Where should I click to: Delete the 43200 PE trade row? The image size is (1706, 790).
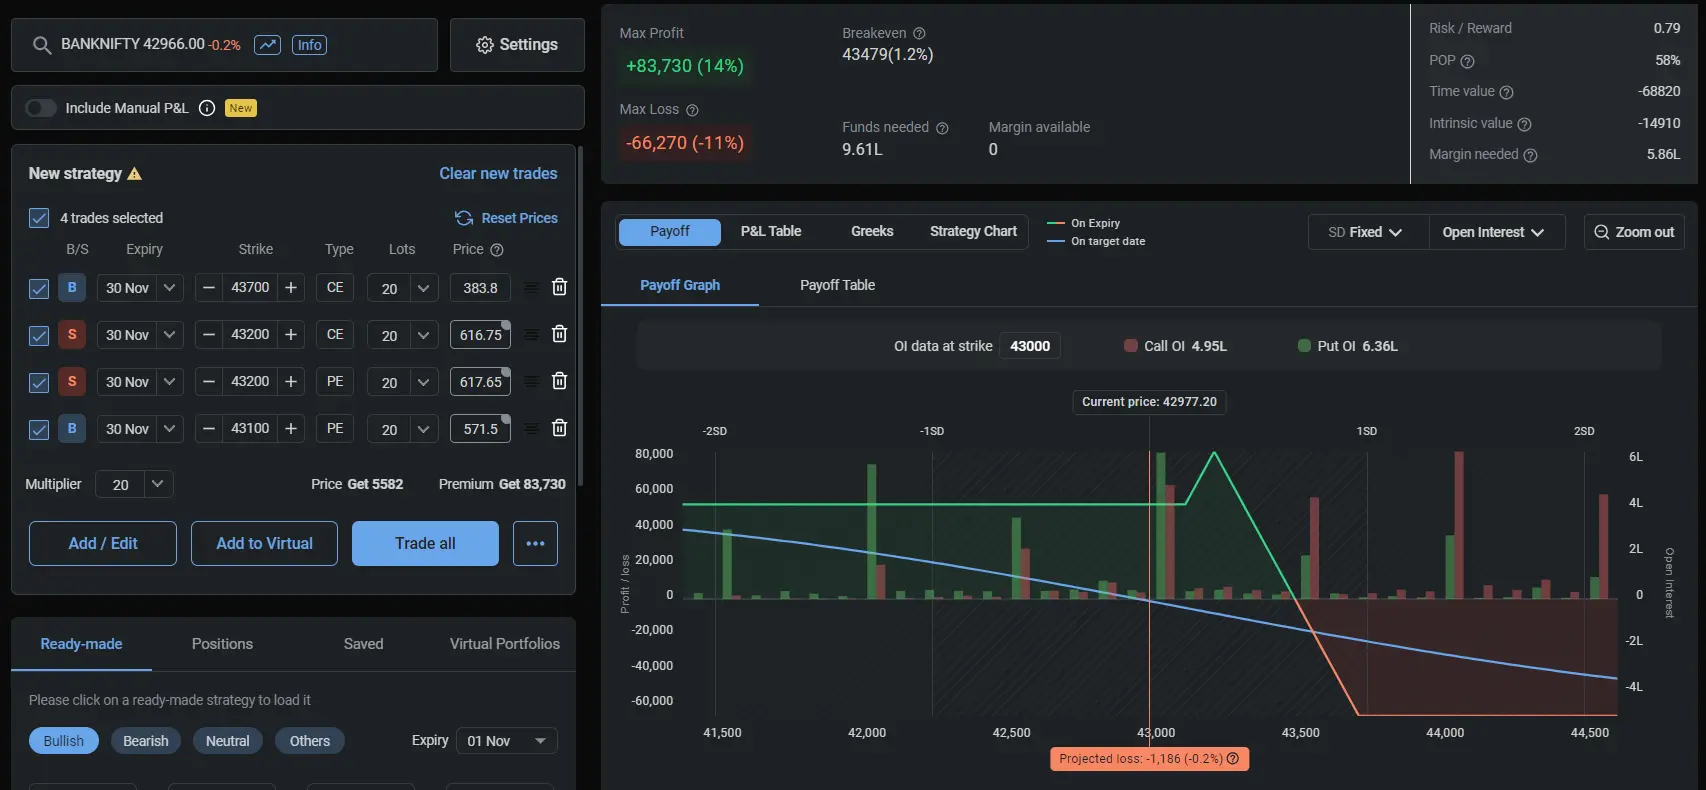pos(560,381)
